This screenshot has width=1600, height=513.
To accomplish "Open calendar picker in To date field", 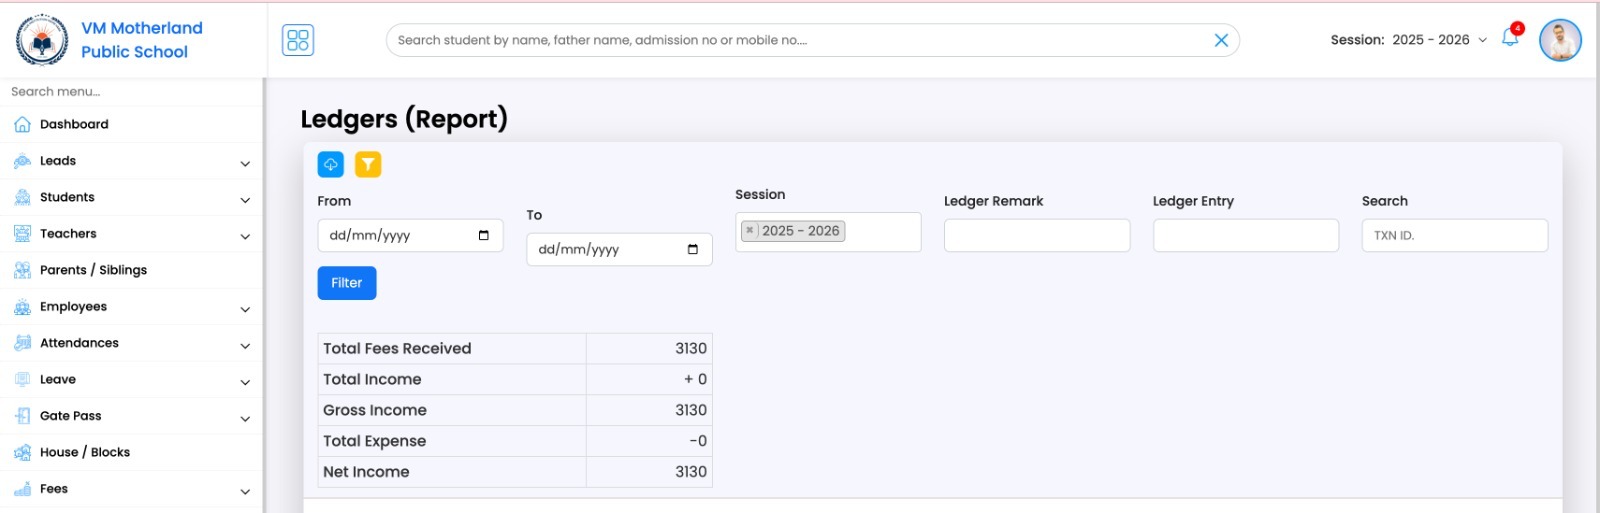I will click(x=693, y=250).
